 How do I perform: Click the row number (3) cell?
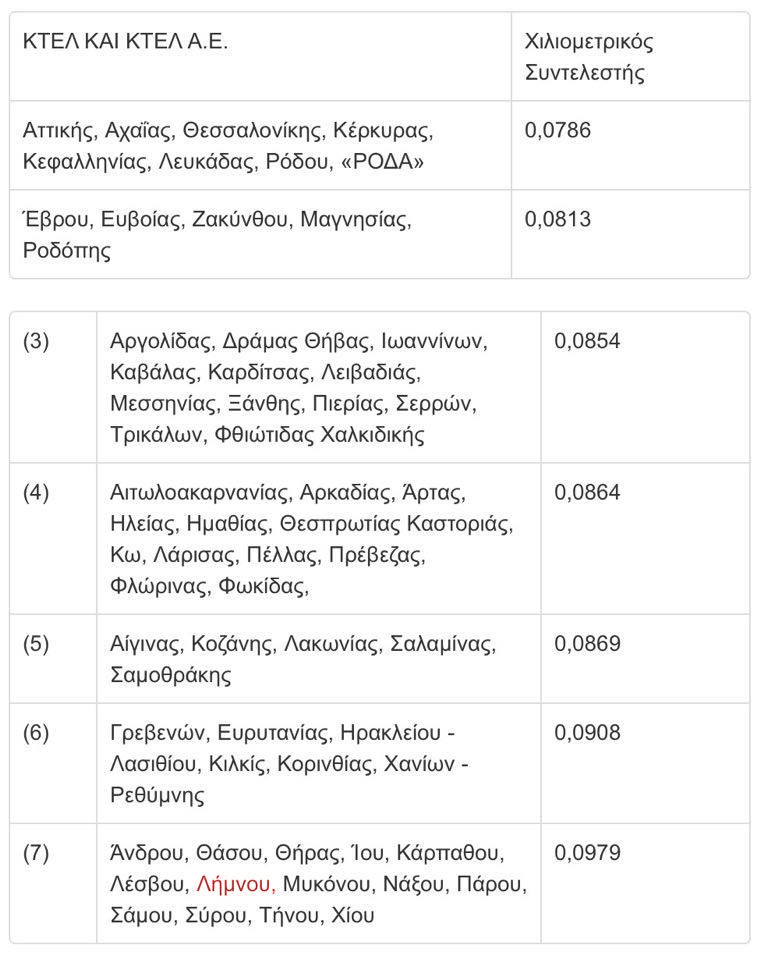pyautogui.click(x=36, y=341)
